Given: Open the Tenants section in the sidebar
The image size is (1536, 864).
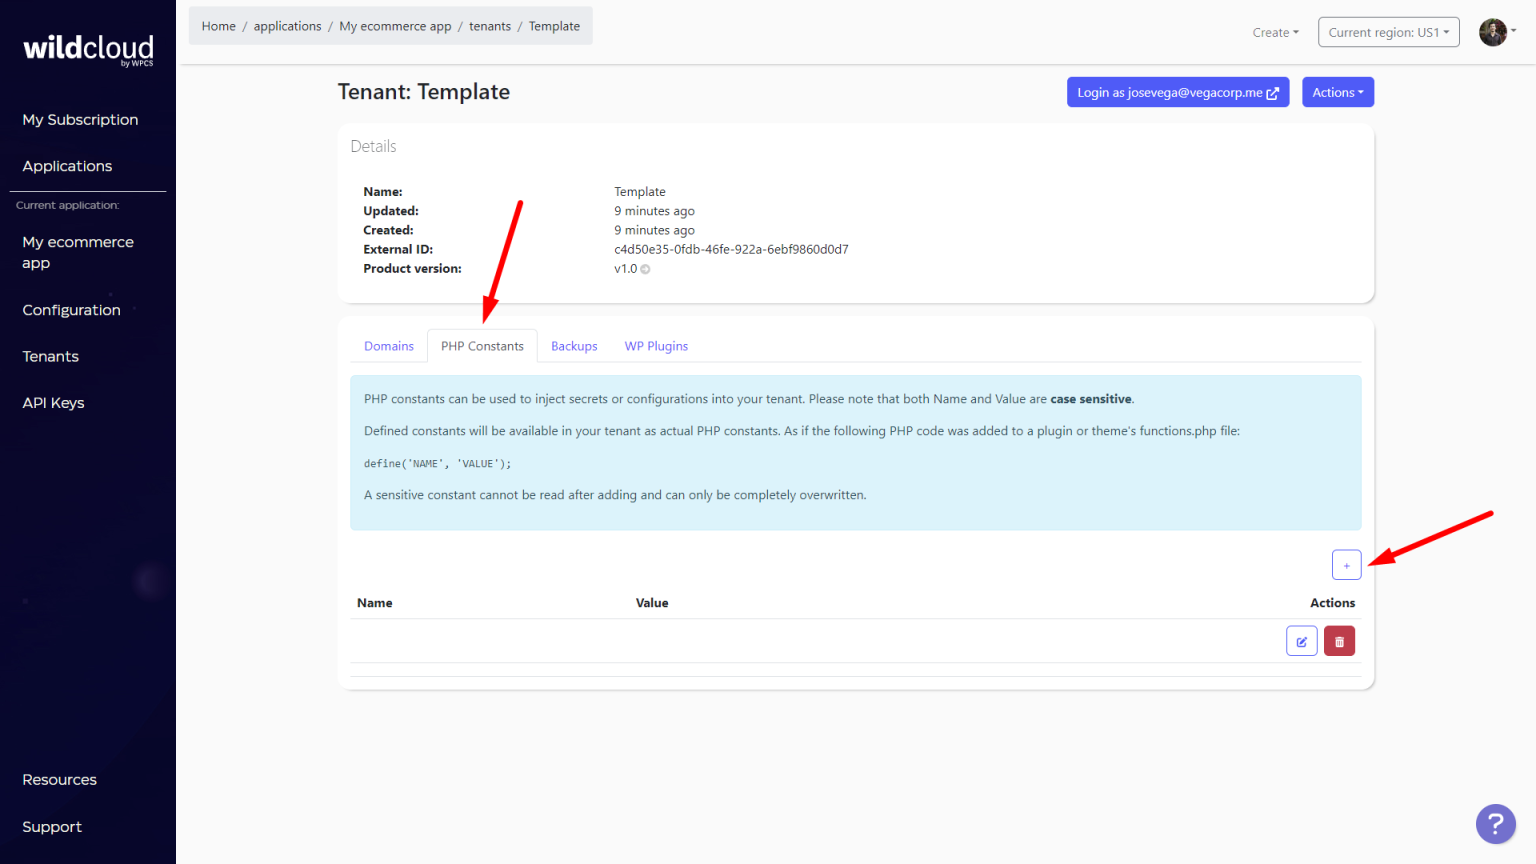Looking at the screenshot, I should point(50,356).
